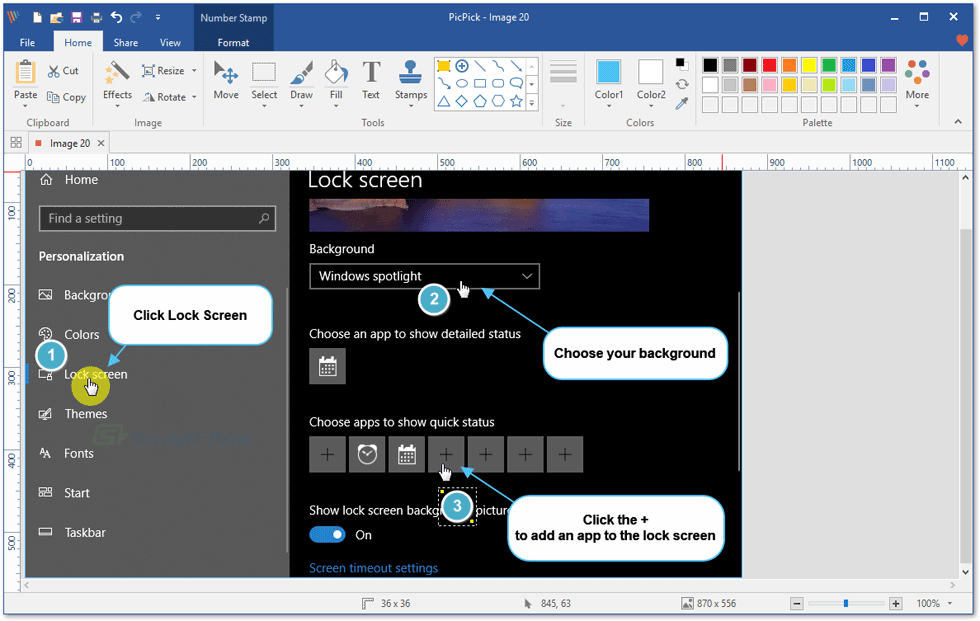
Task: Activate the Text tool
Action: pyautogui.click(x=371, y=80)
